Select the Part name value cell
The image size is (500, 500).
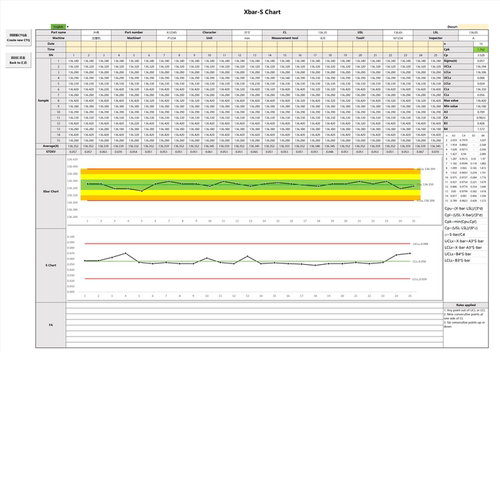click(x=96, y=32)
